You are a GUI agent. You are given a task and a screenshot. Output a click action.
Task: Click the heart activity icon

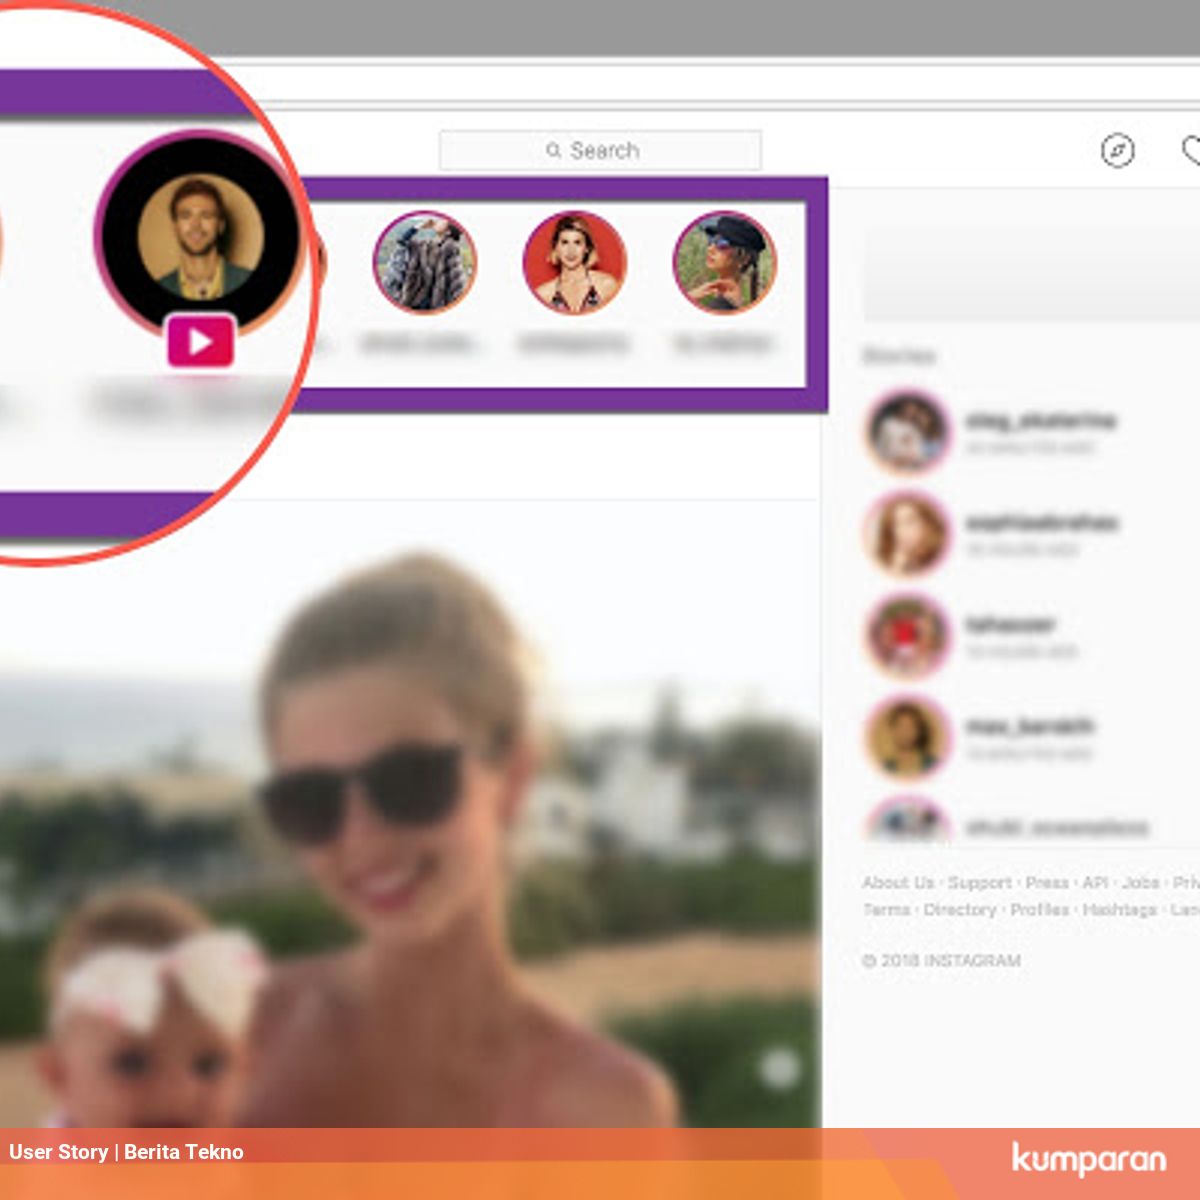pos(1191,151)
